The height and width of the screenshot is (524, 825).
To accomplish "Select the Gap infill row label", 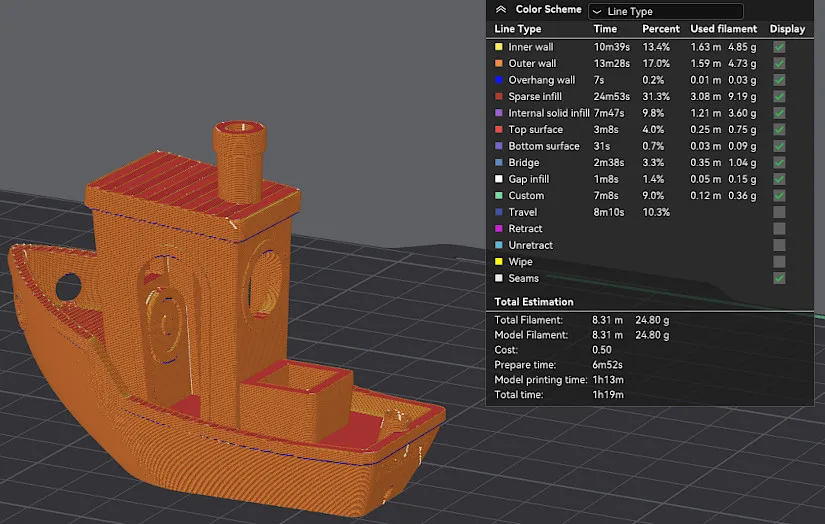I will pos(528,179).
